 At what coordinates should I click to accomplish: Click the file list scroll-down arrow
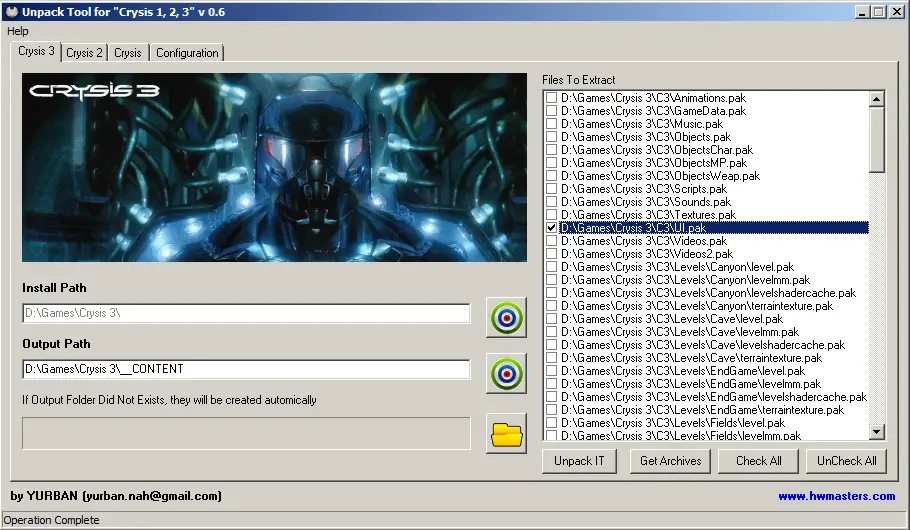click(x=876, y=431)
